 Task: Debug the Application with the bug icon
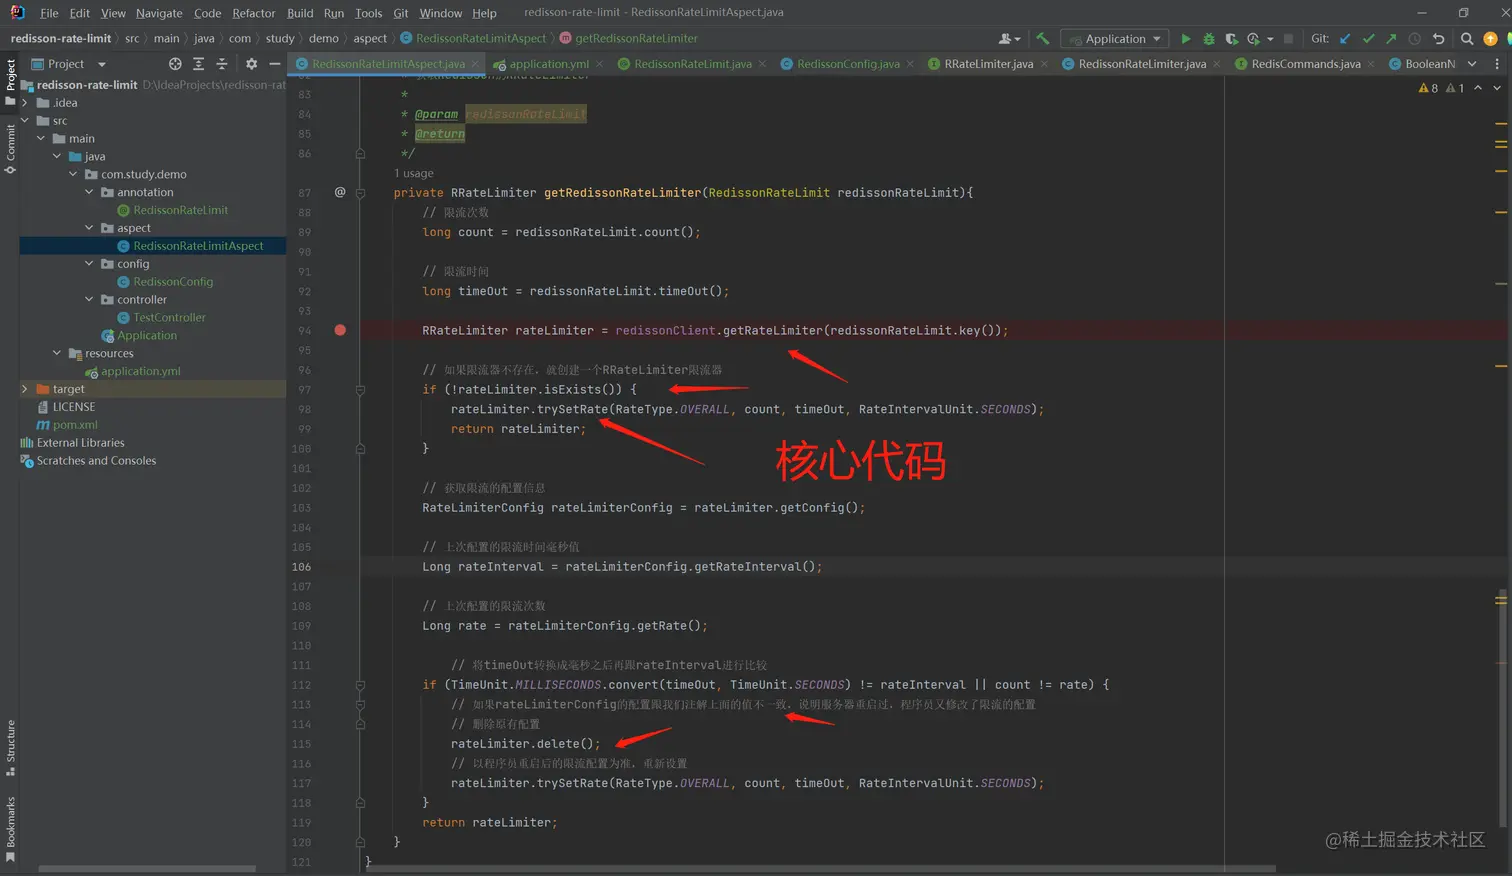tap(1209, 39)
